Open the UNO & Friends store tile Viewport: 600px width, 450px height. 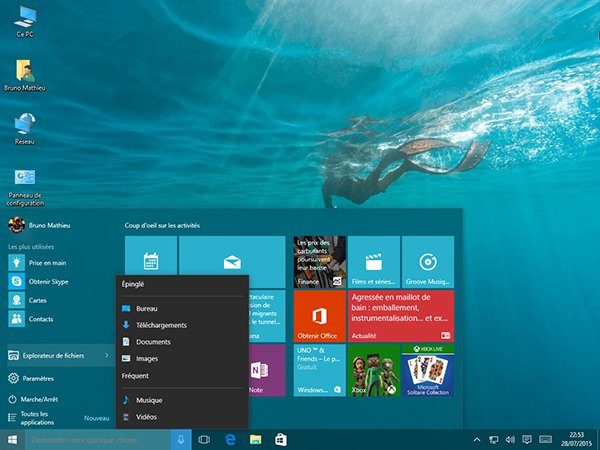(x=320, y=370)
